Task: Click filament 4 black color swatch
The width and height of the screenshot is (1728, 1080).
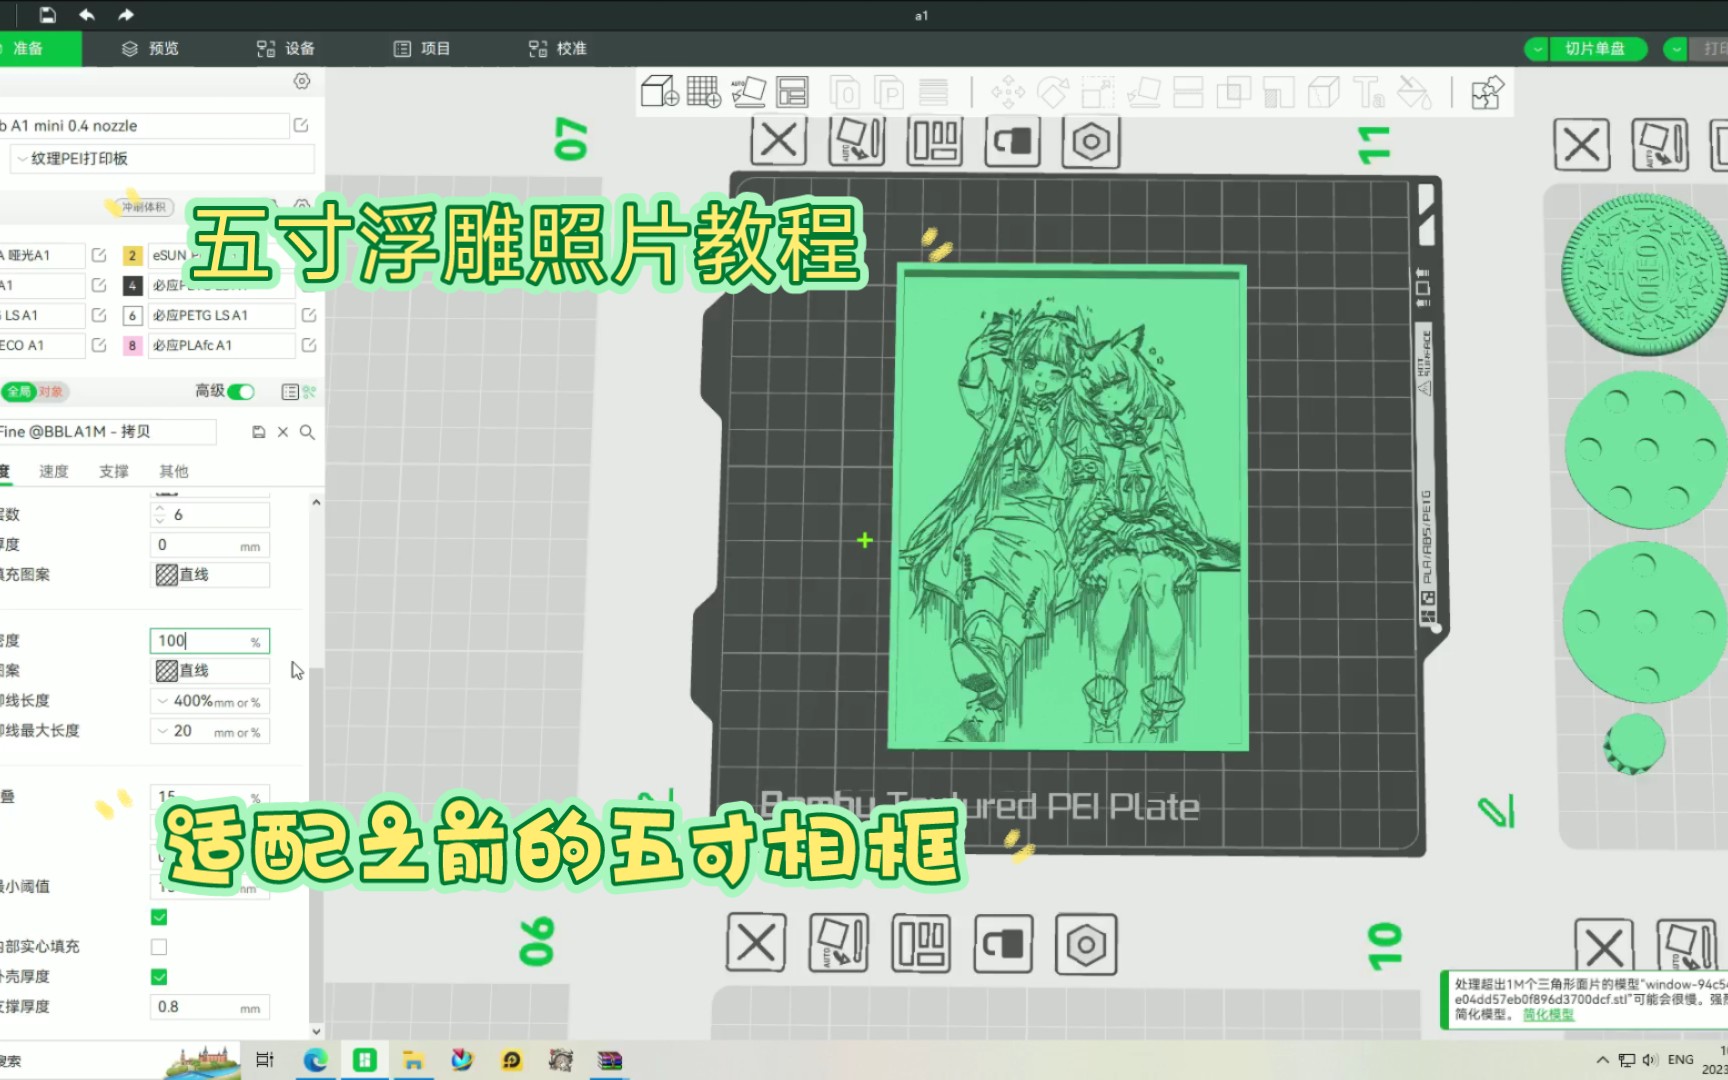Action: tap(132, 286)
